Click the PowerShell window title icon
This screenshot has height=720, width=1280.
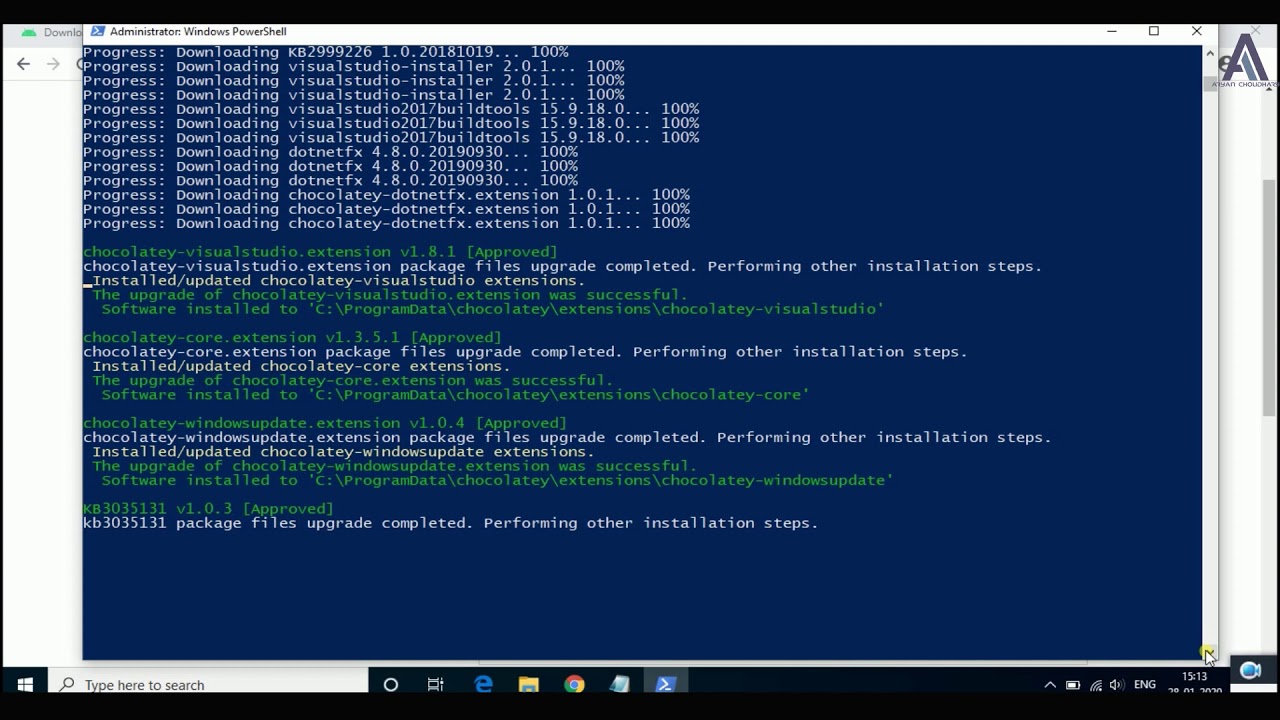[97, 32]
